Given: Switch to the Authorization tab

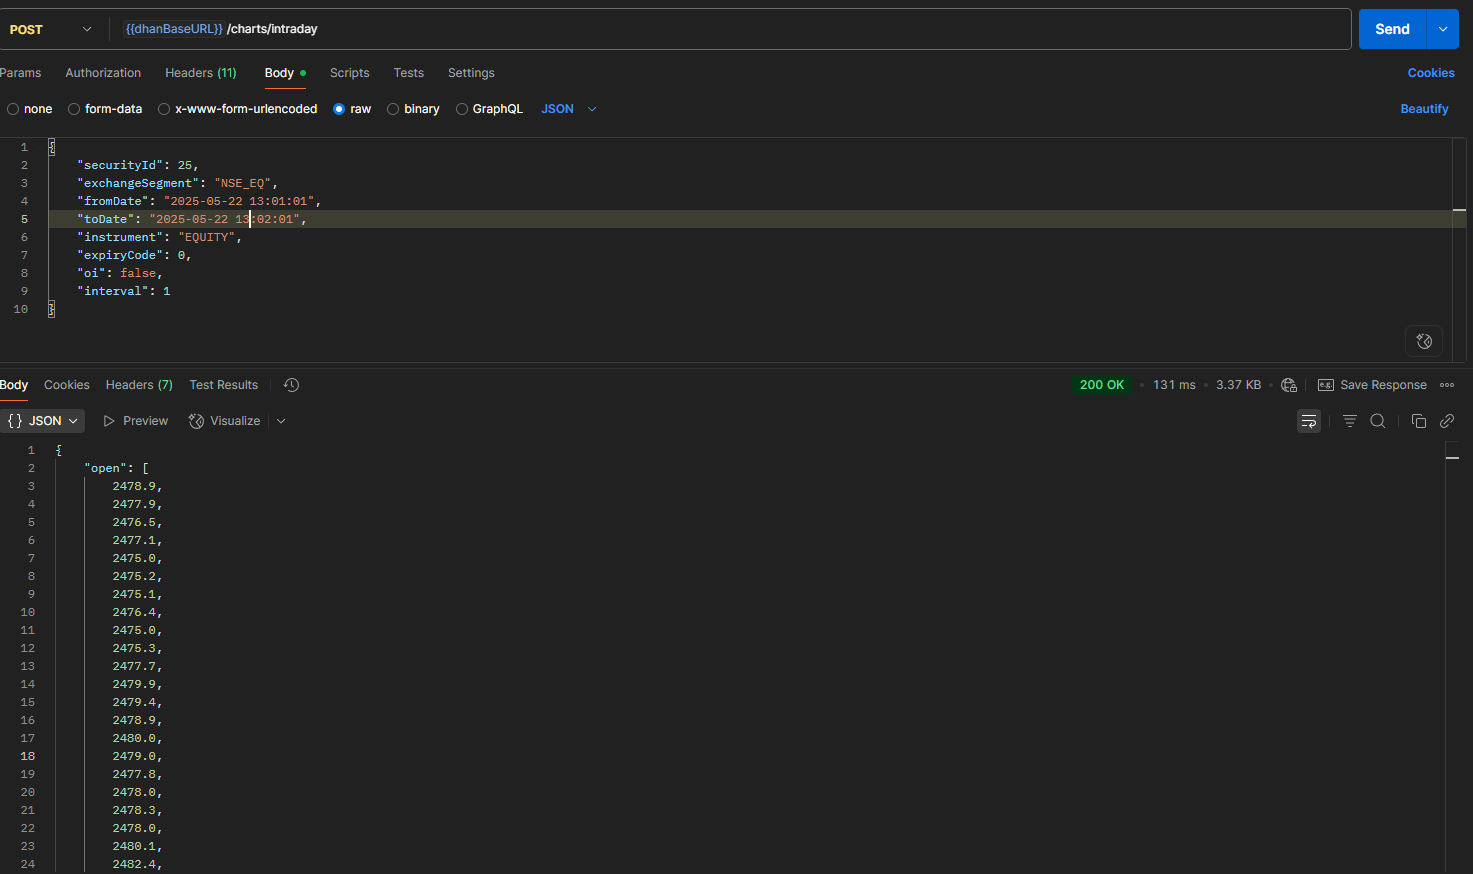Looking at the screenshot, I should click(x=103, y=73).
